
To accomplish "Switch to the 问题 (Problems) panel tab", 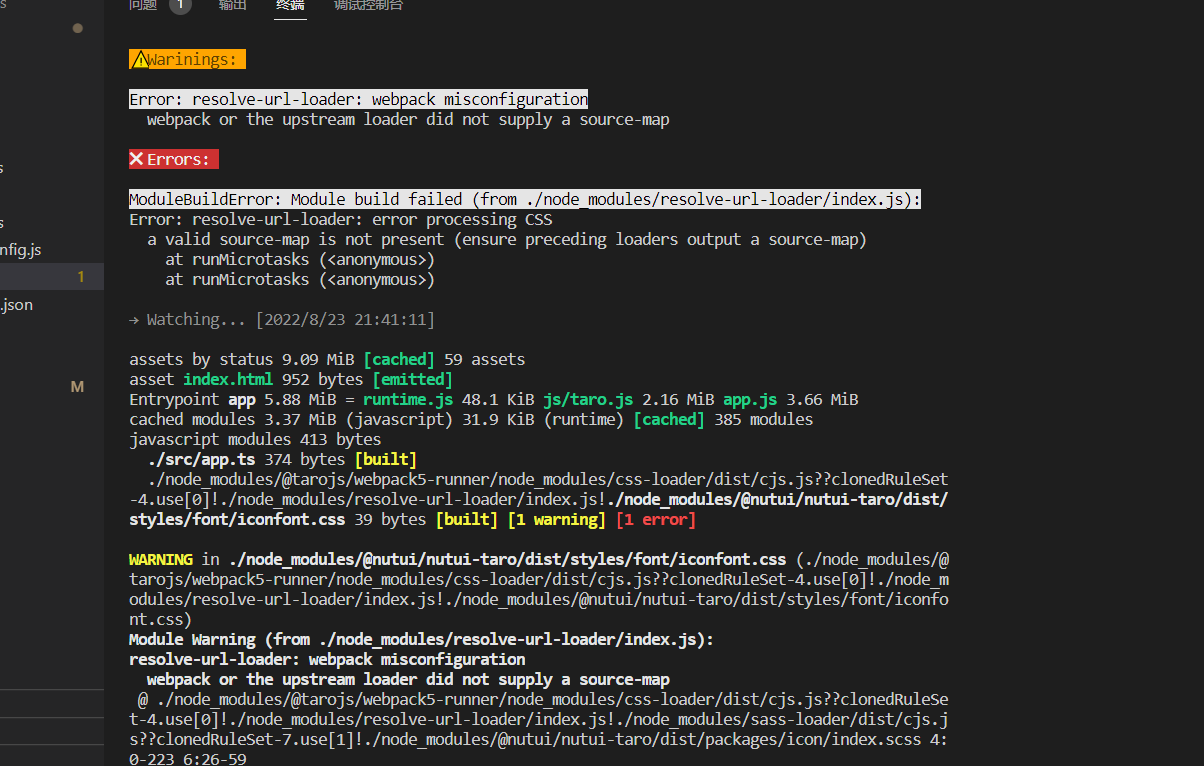I will [143, 5].
